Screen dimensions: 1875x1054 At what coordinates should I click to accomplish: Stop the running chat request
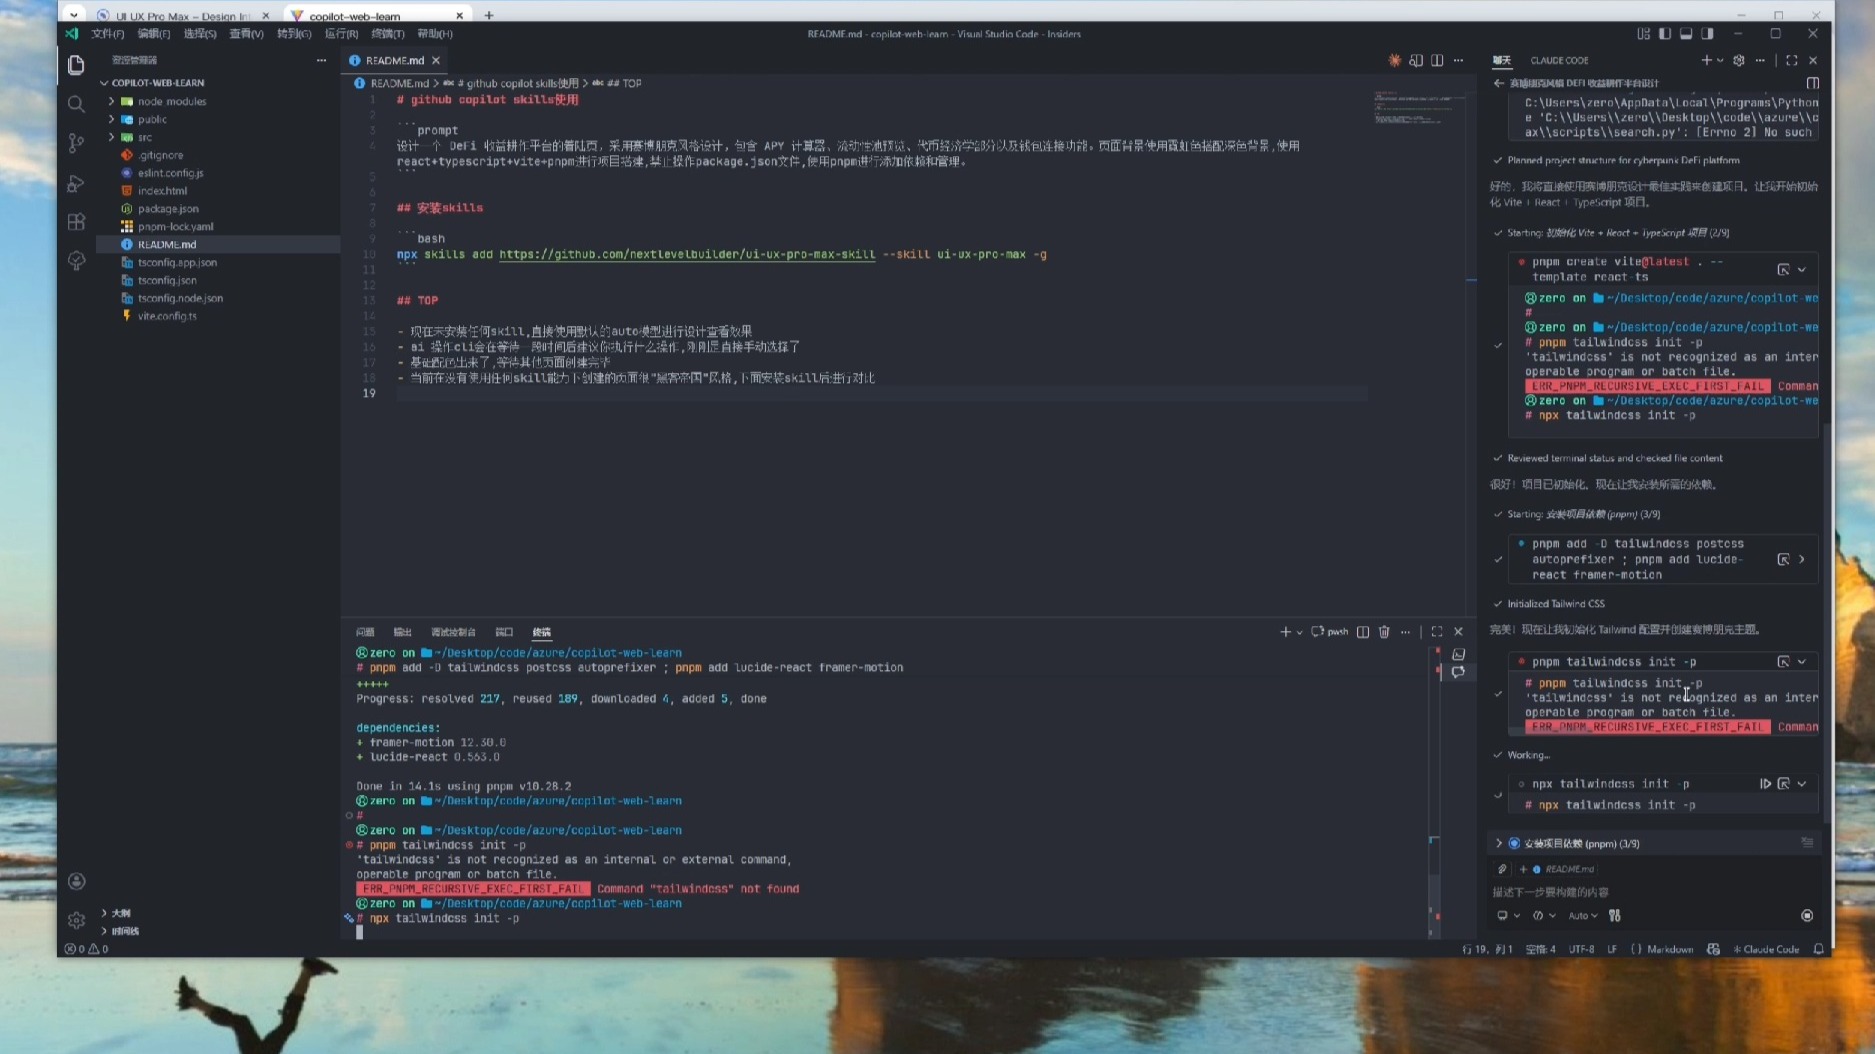pos(1807,915)
